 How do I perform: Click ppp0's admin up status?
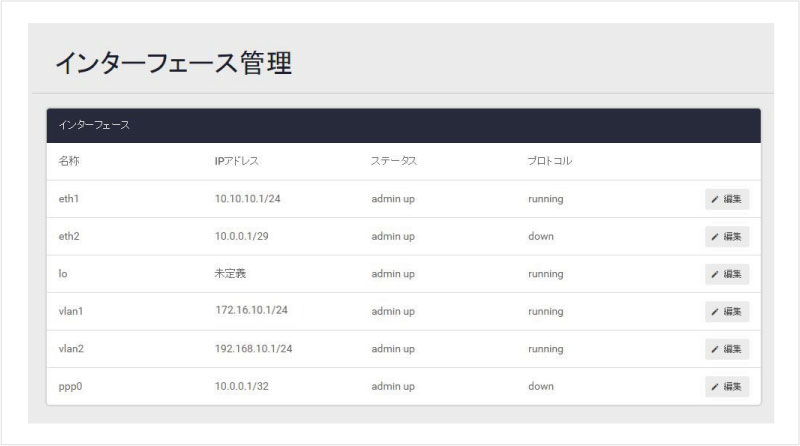393,386
